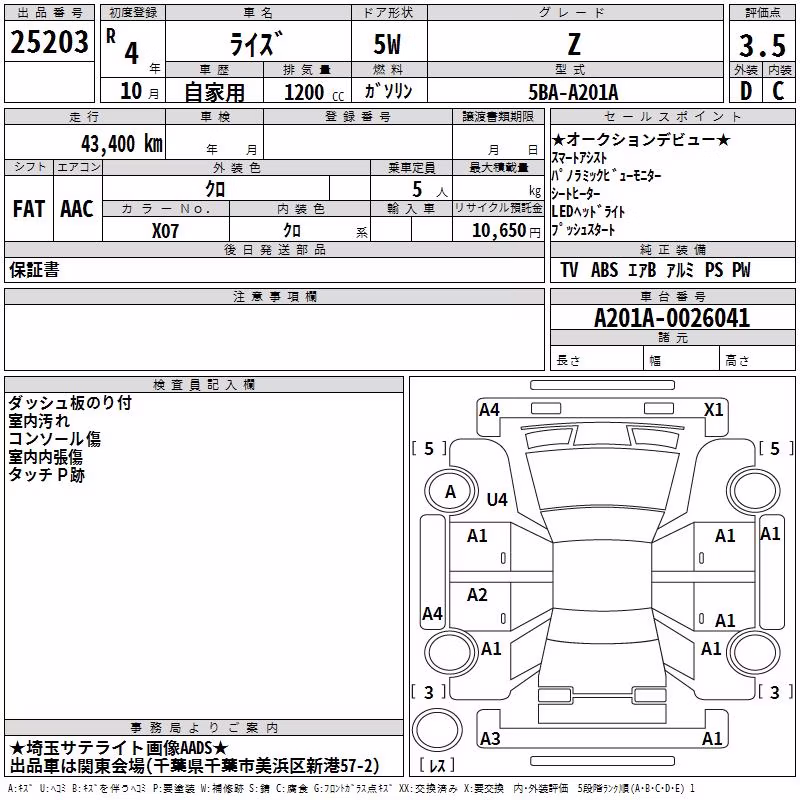This screenshot has width=800, height=800.
Task: Click the vehicle history 自家用
Action: coord(214,92)
